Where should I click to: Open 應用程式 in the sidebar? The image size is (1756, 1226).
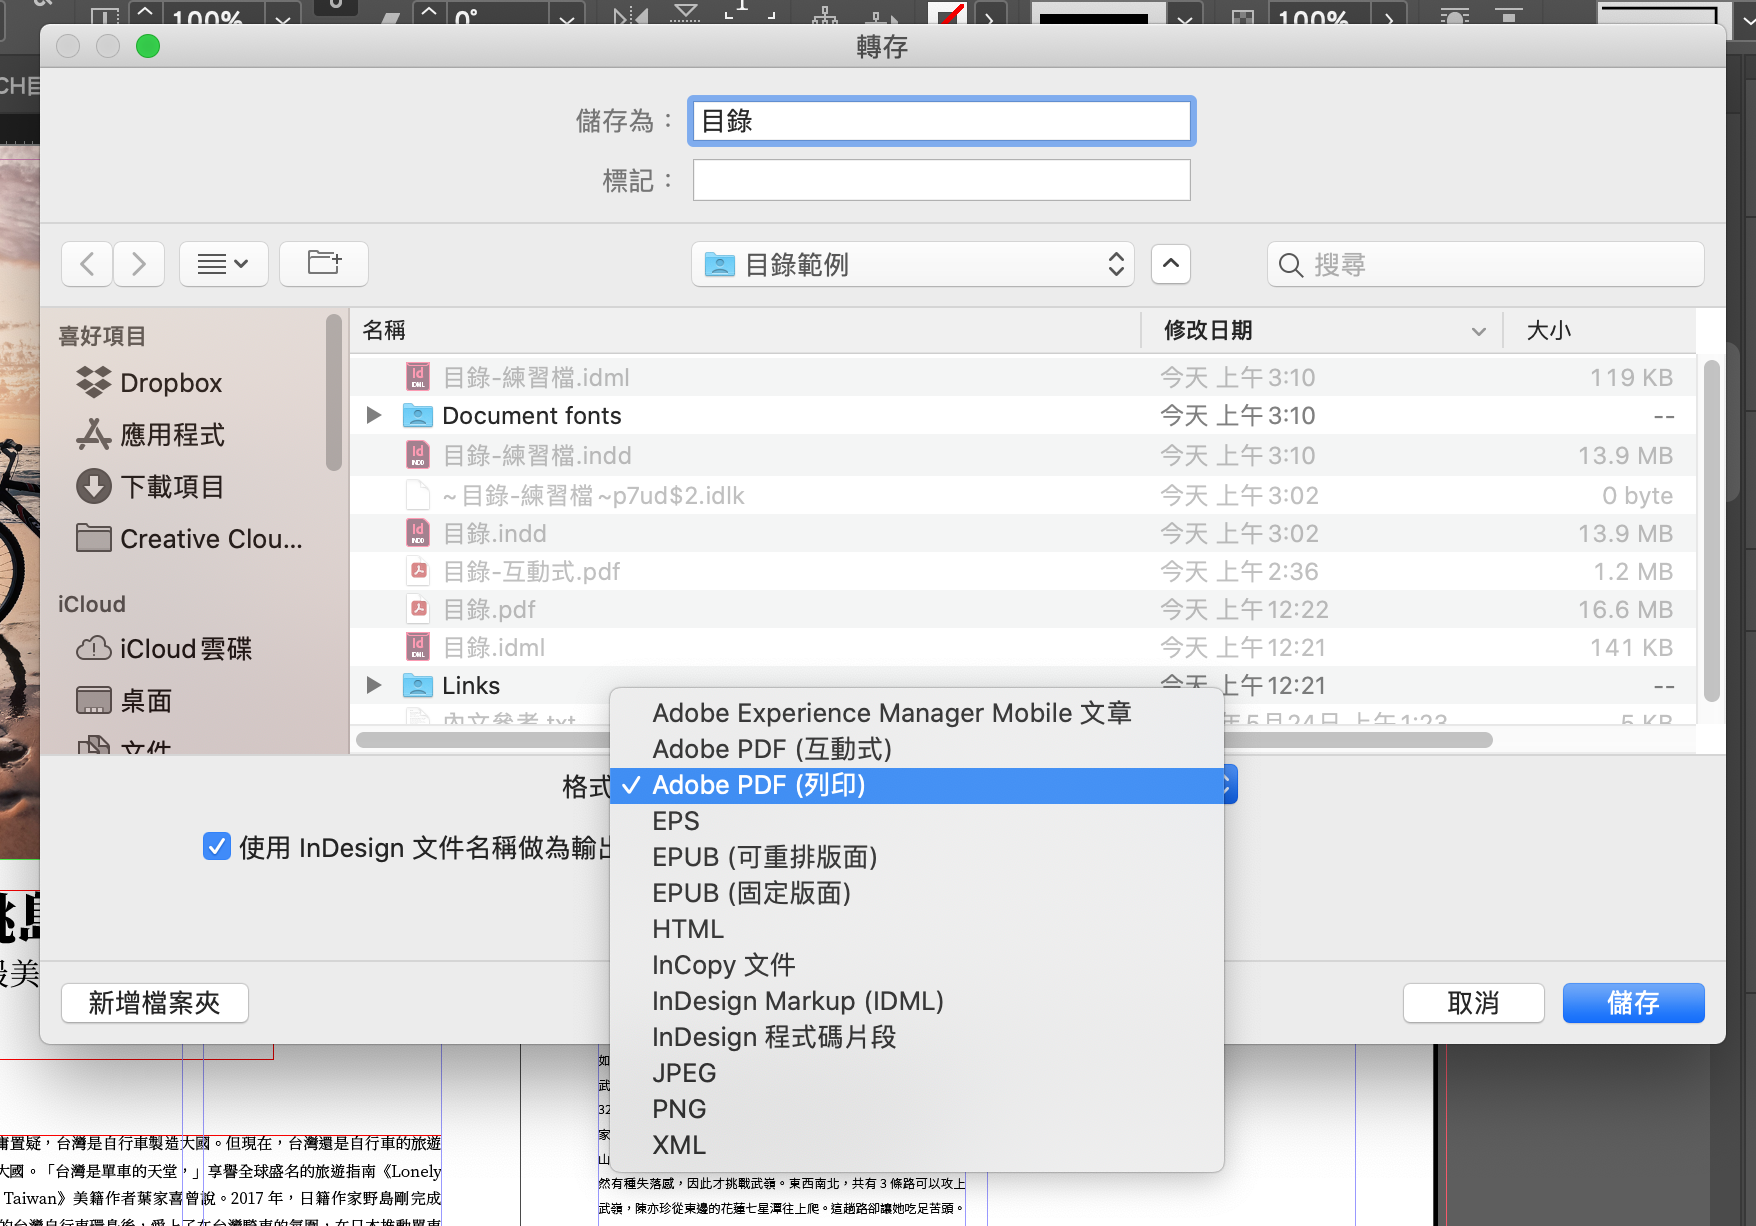coord(172,435)
